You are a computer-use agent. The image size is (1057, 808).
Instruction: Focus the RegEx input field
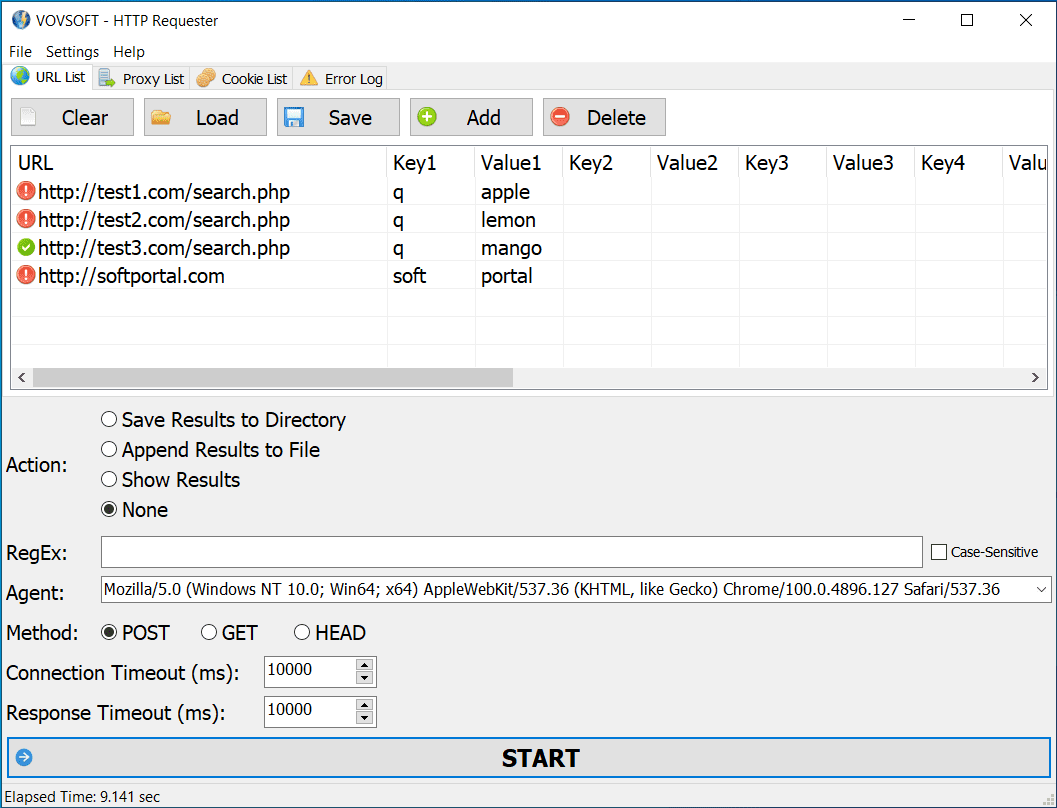512,552
